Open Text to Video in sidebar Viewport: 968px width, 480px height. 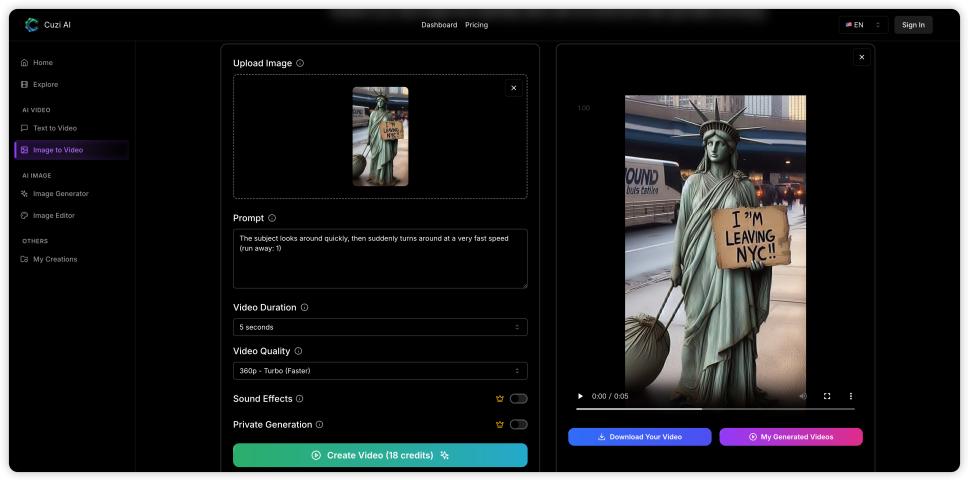tap(54, 128)
